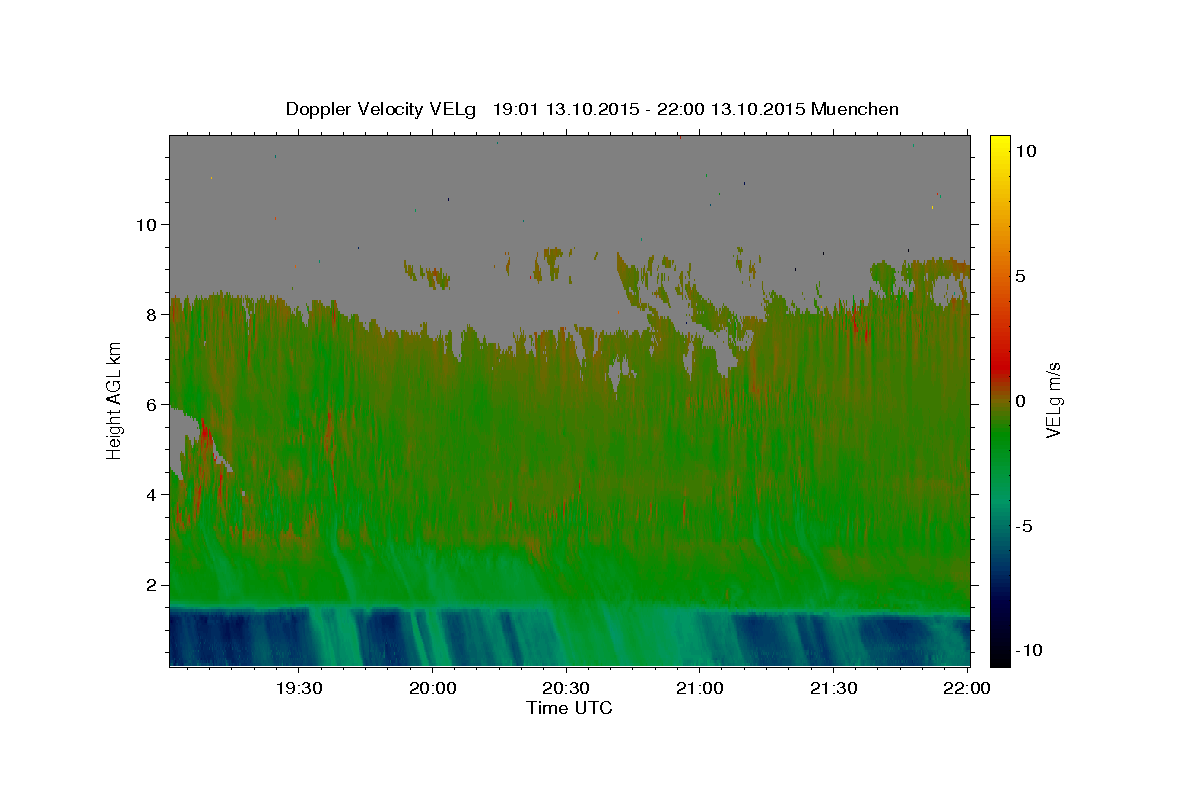Click the 20:30 time tick label
The width and height of the screenshot is (1200, 800).
pos(566,688)
